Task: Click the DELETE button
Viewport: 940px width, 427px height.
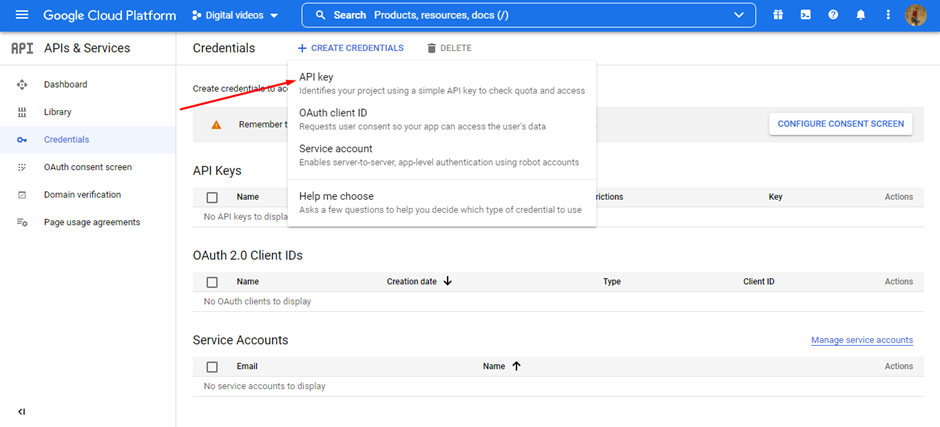Action: [450, 48]
